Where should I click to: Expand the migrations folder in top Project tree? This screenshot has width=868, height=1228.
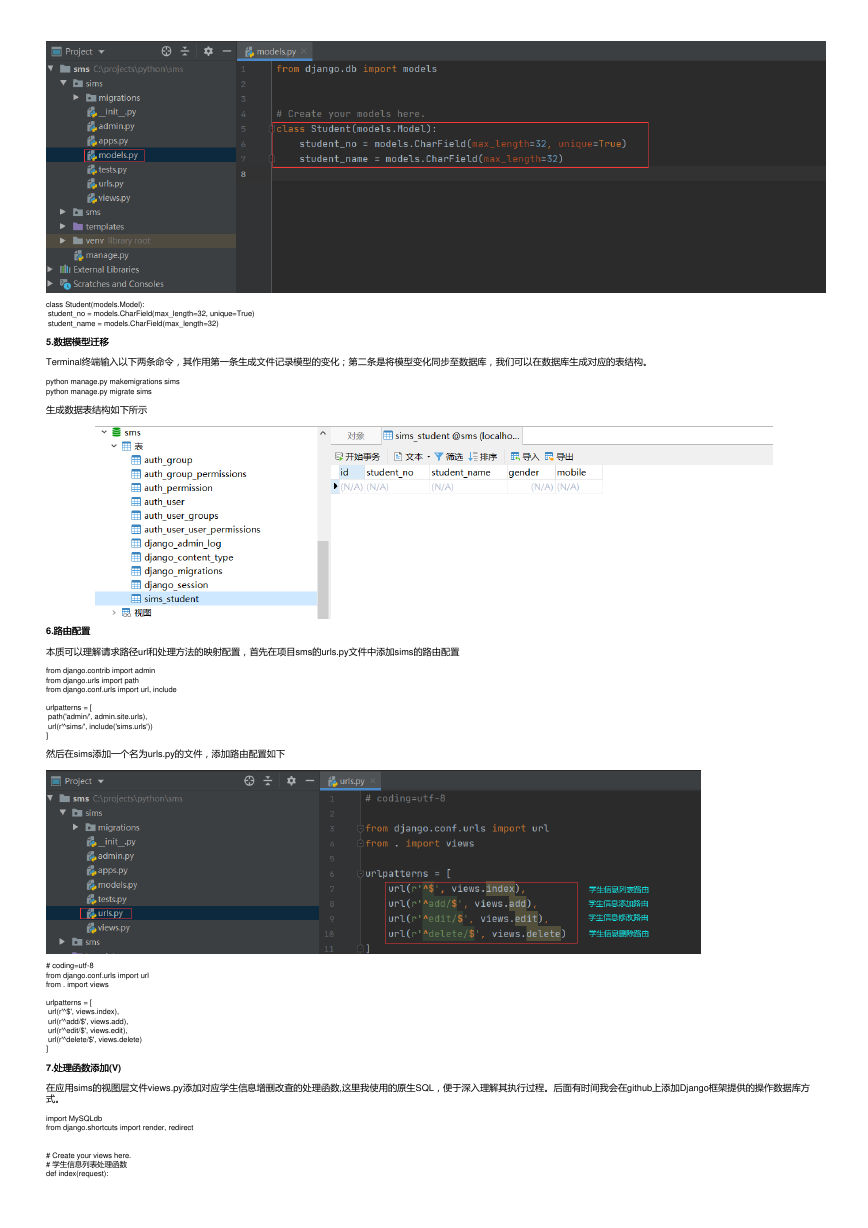tap(77, 98)
